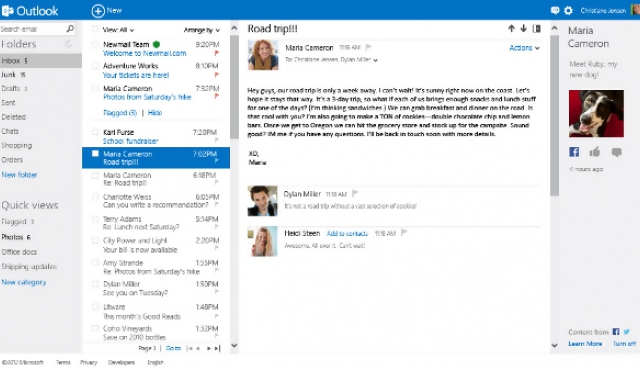Click the search magnifier icon
This screenshot has height=370, width=640.
70,29
